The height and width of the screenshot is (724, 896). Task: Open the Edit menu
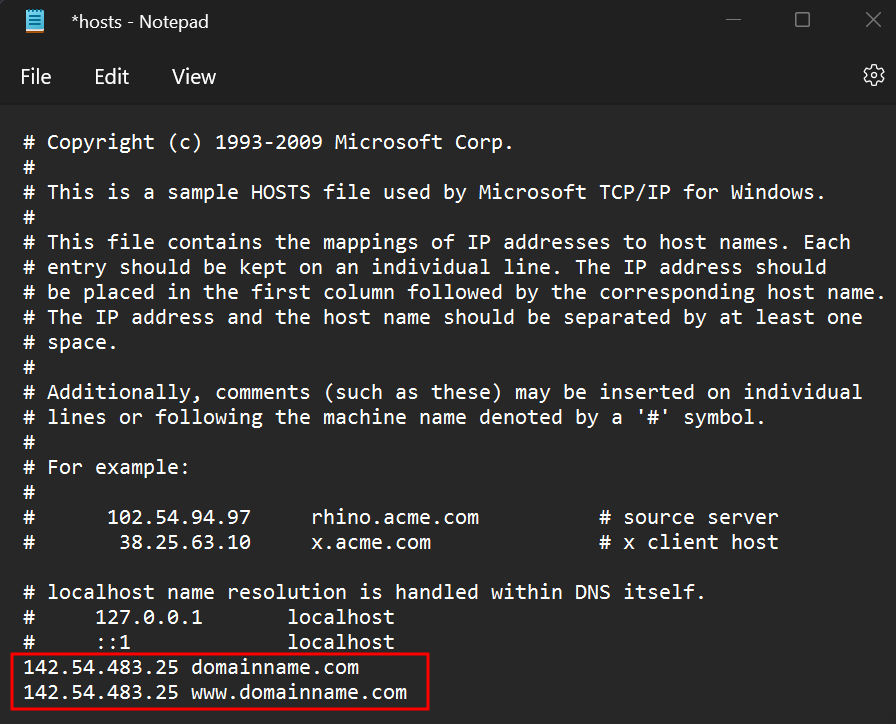[112, 77]
